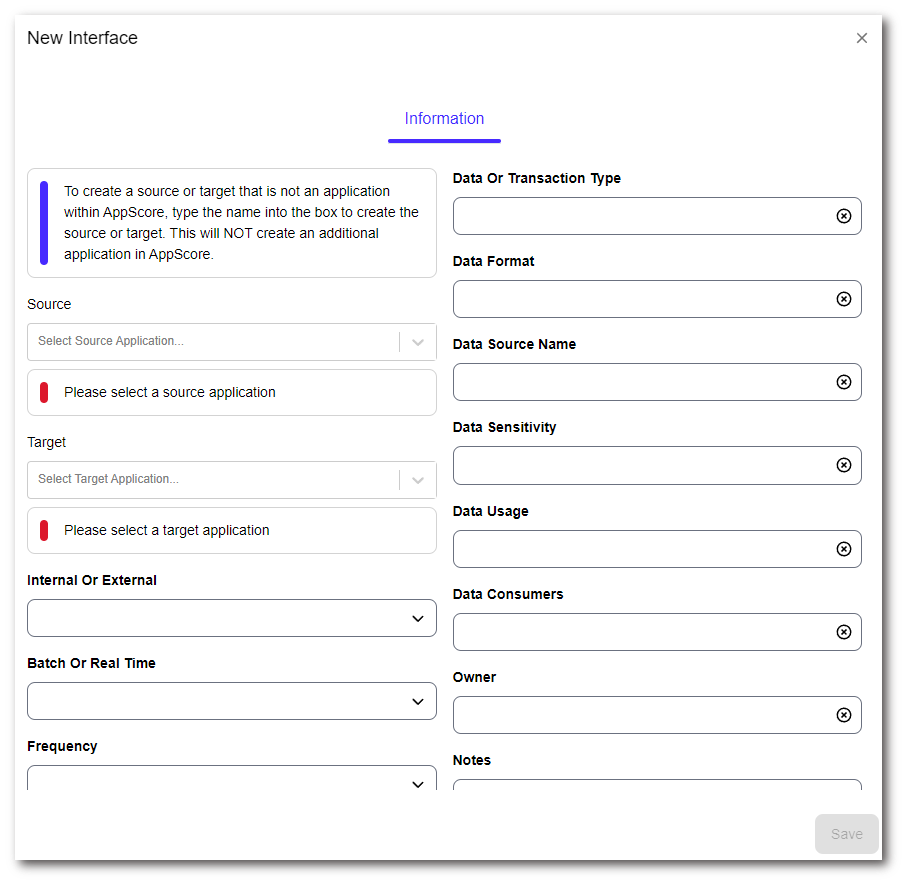Click the Save button

[846, 834]
